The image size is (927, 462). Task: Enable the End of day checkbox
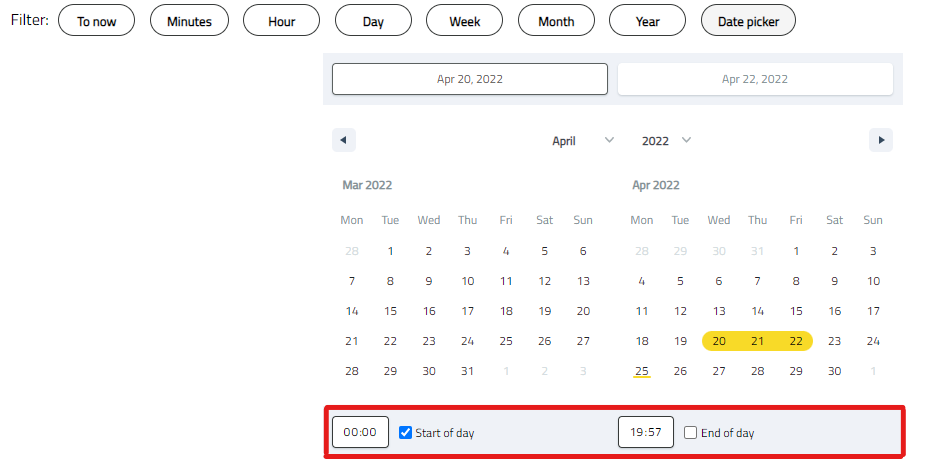tap(691, 433)
